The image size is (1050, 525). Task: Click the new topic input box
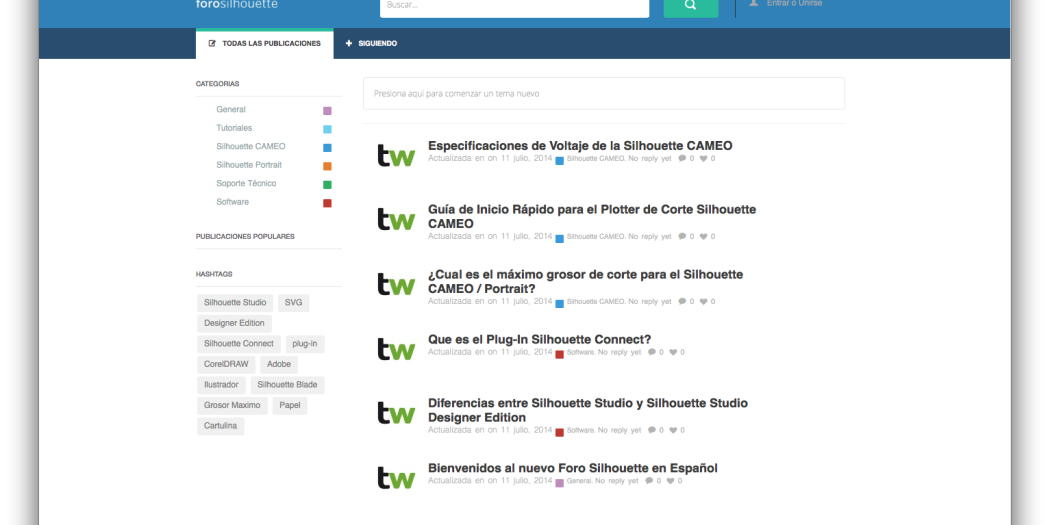(604, 94)
